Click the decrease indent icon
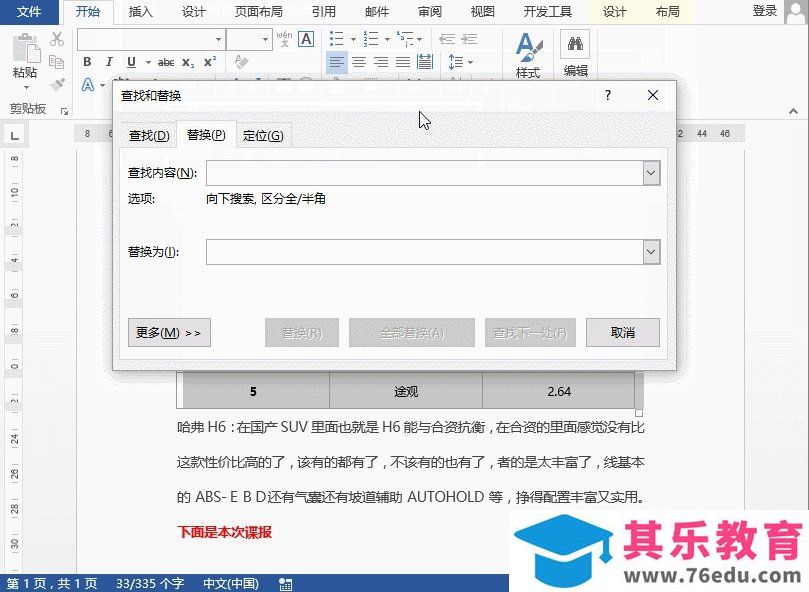Screen dimensions: 809x592 447,39
